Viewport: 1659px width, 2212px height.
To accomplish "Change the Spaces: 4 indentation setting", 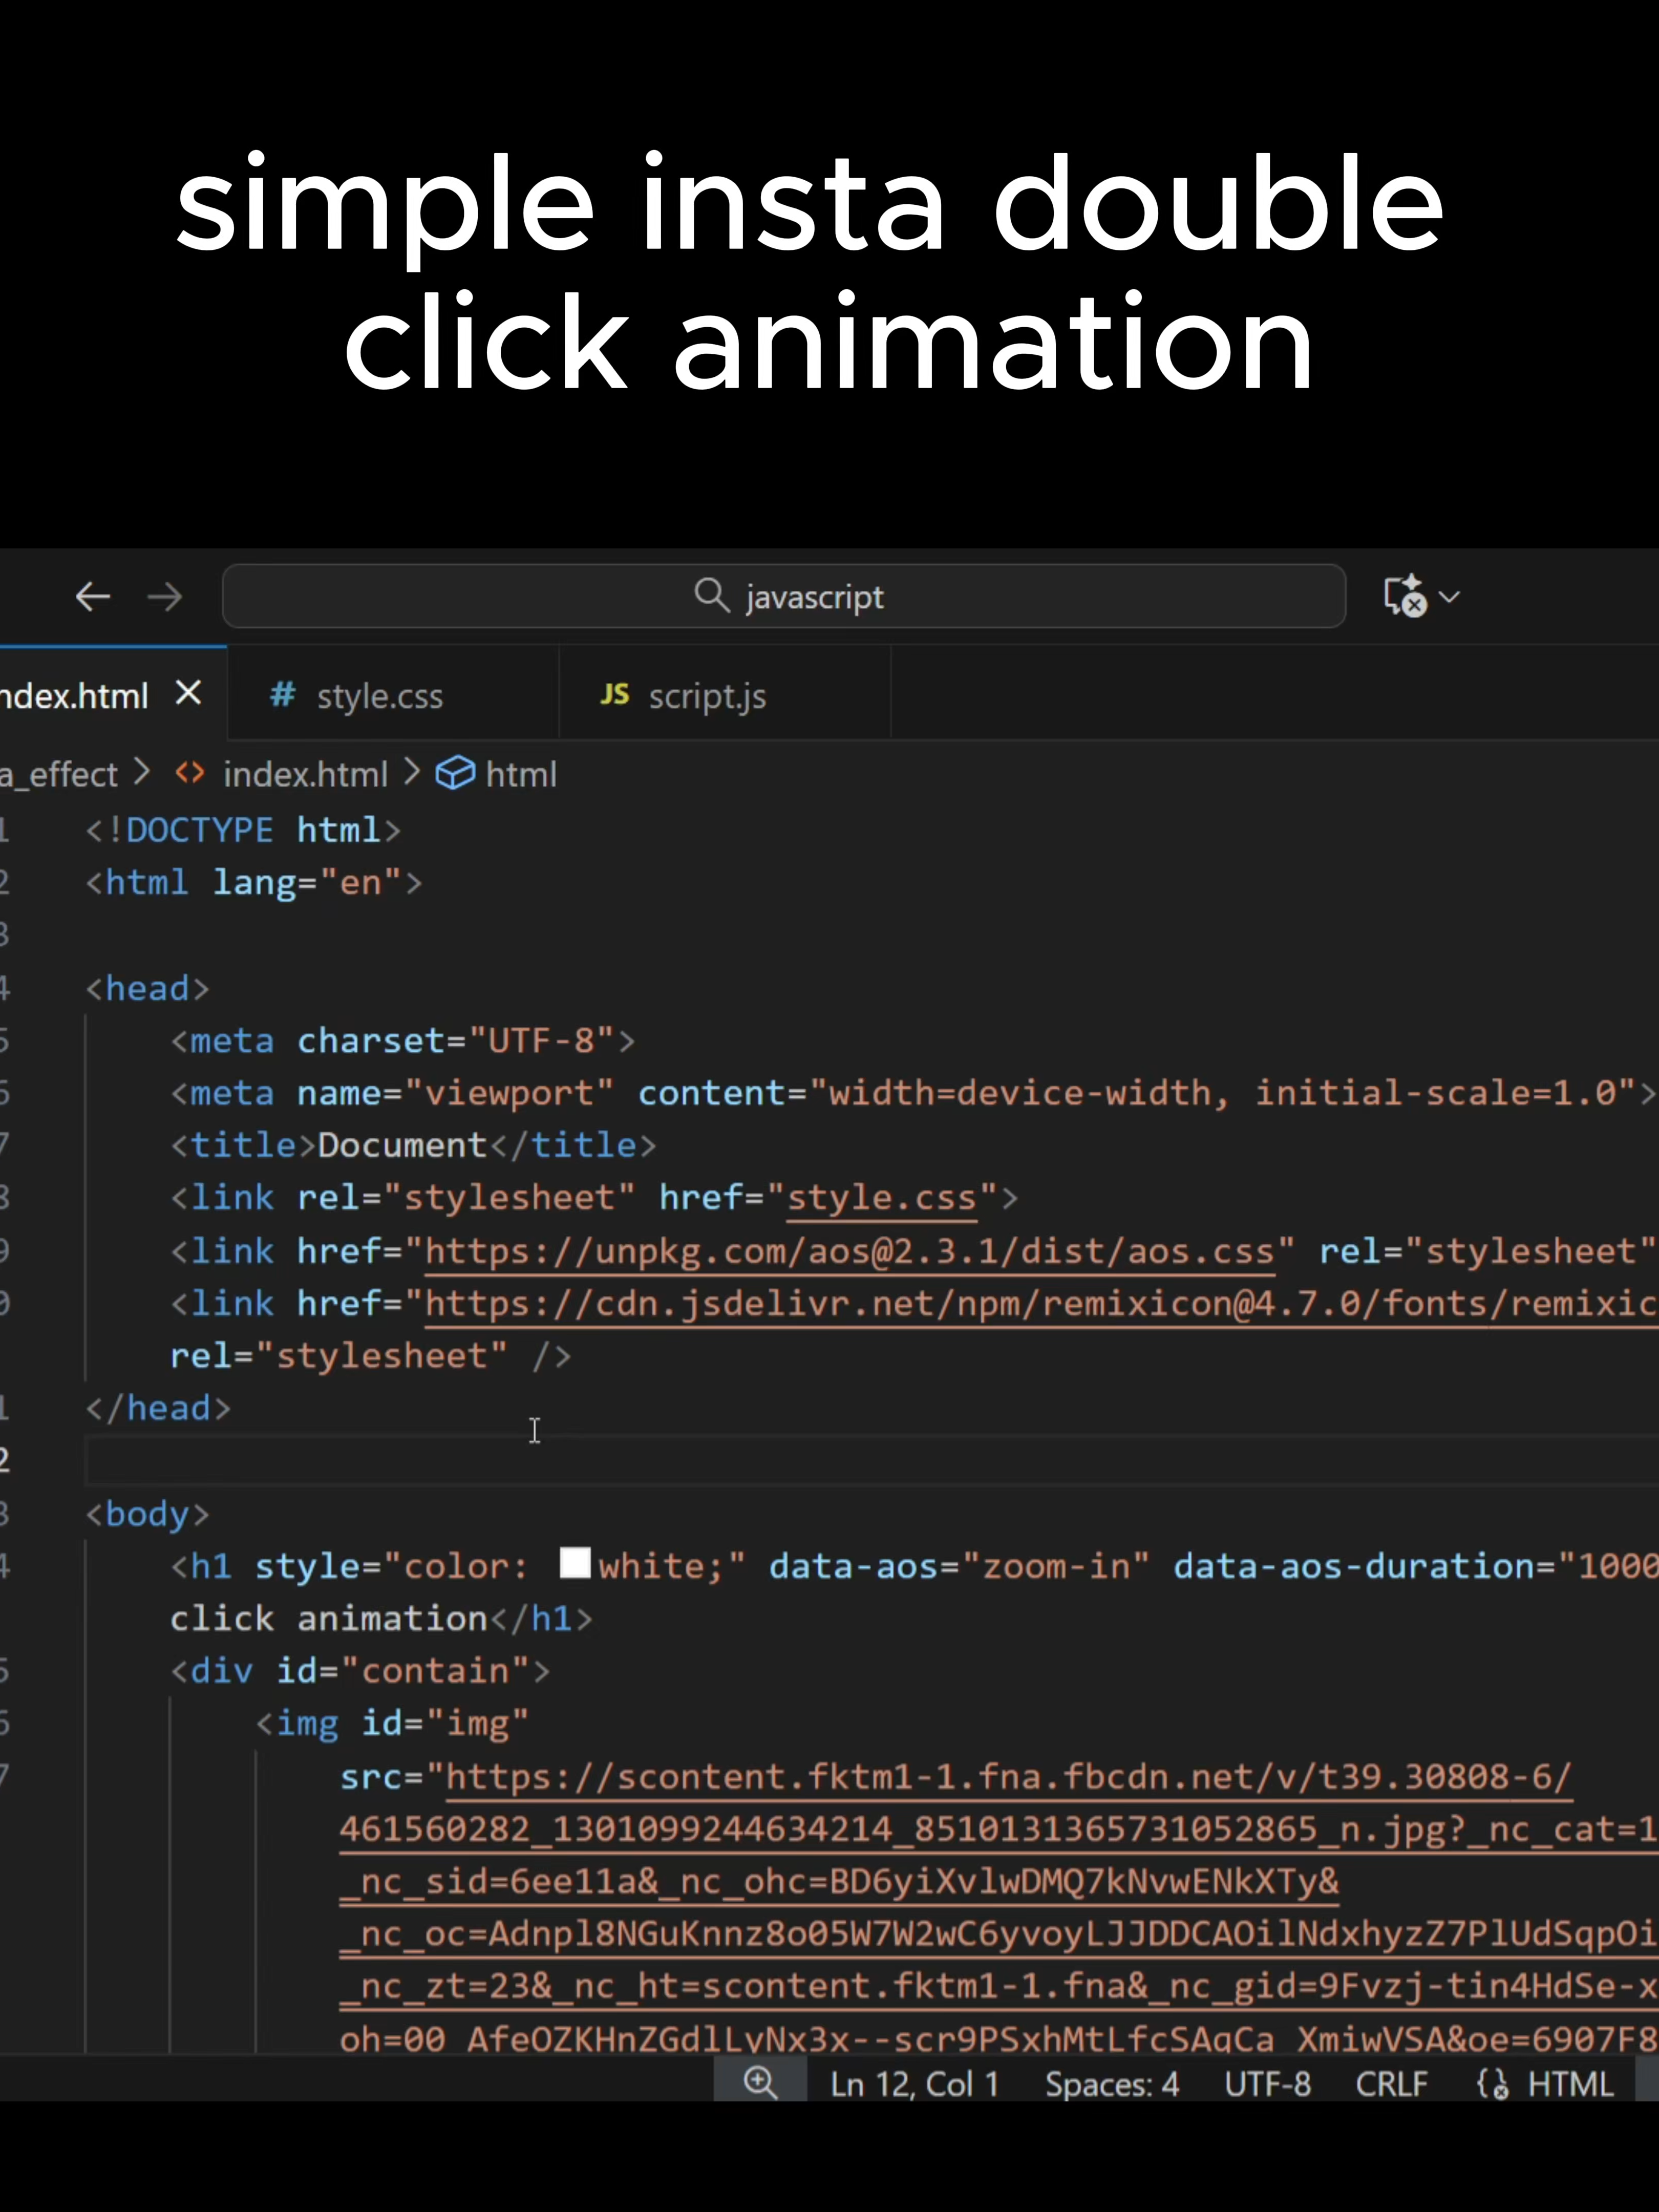I will pyautogui.click(x=1112, y=2084).
